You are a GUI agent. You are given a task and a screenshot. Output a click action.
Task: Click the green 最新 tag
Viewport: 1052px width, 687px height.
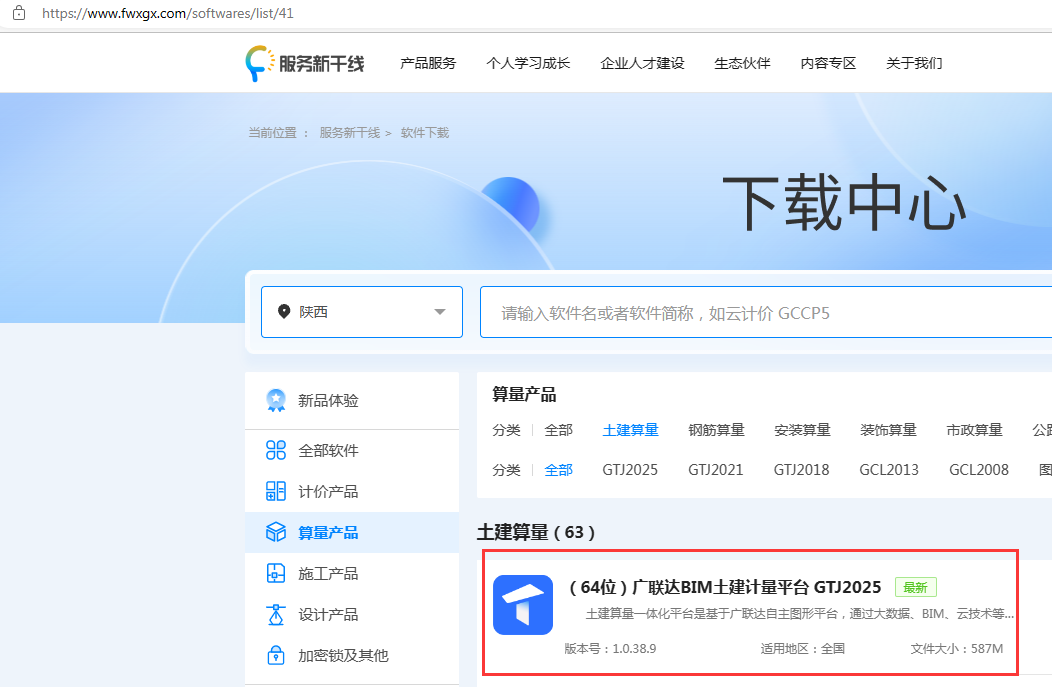(x=915, y=588)
